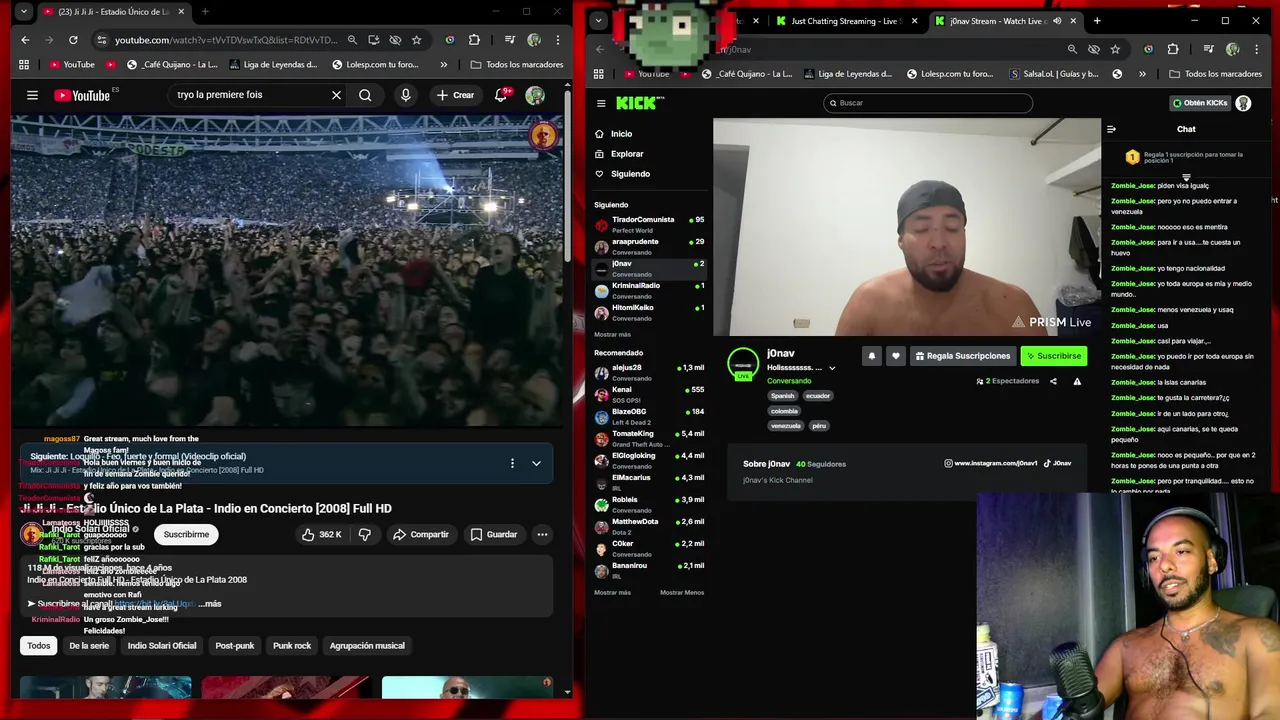Click the Kick Buscar search field
The image size is (1280, 720).
tap(928, 103)
